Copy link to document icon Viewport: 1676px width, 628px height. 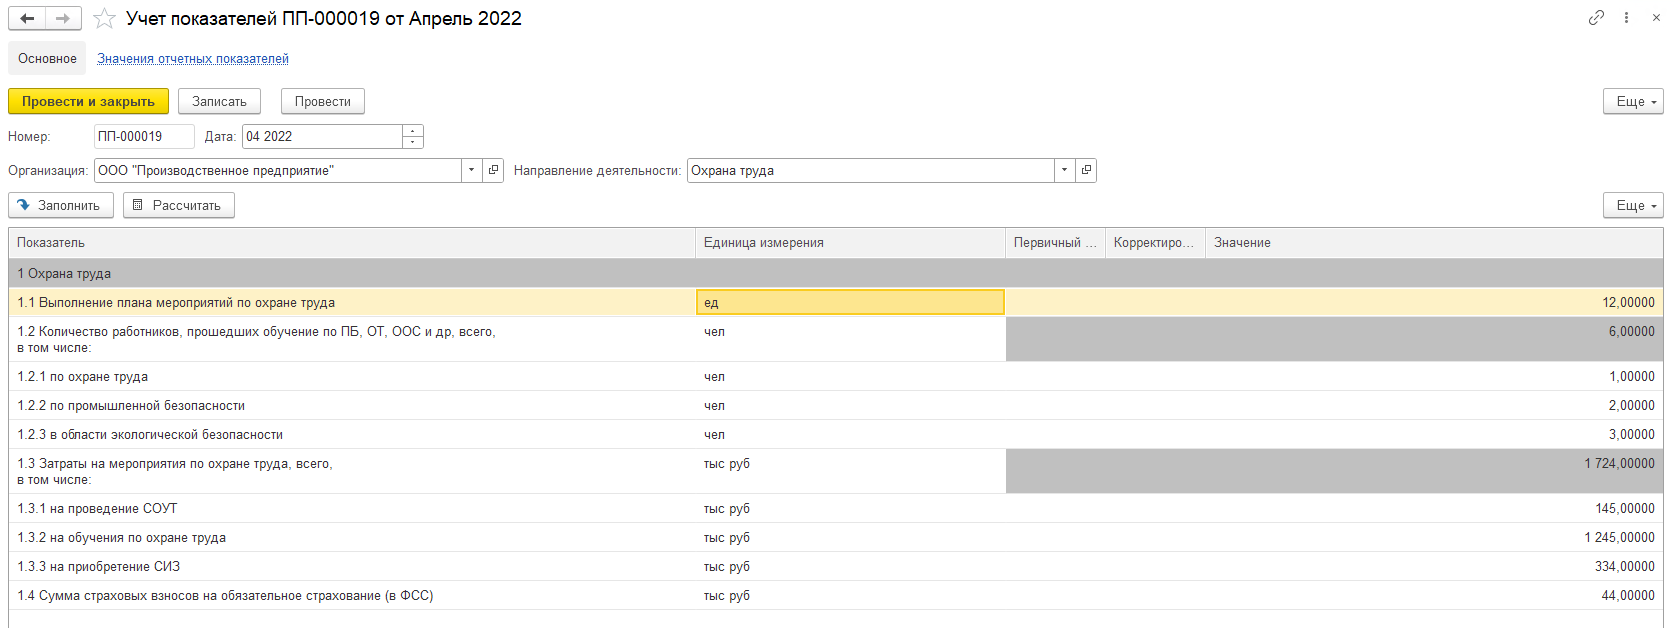[1596, 17]
